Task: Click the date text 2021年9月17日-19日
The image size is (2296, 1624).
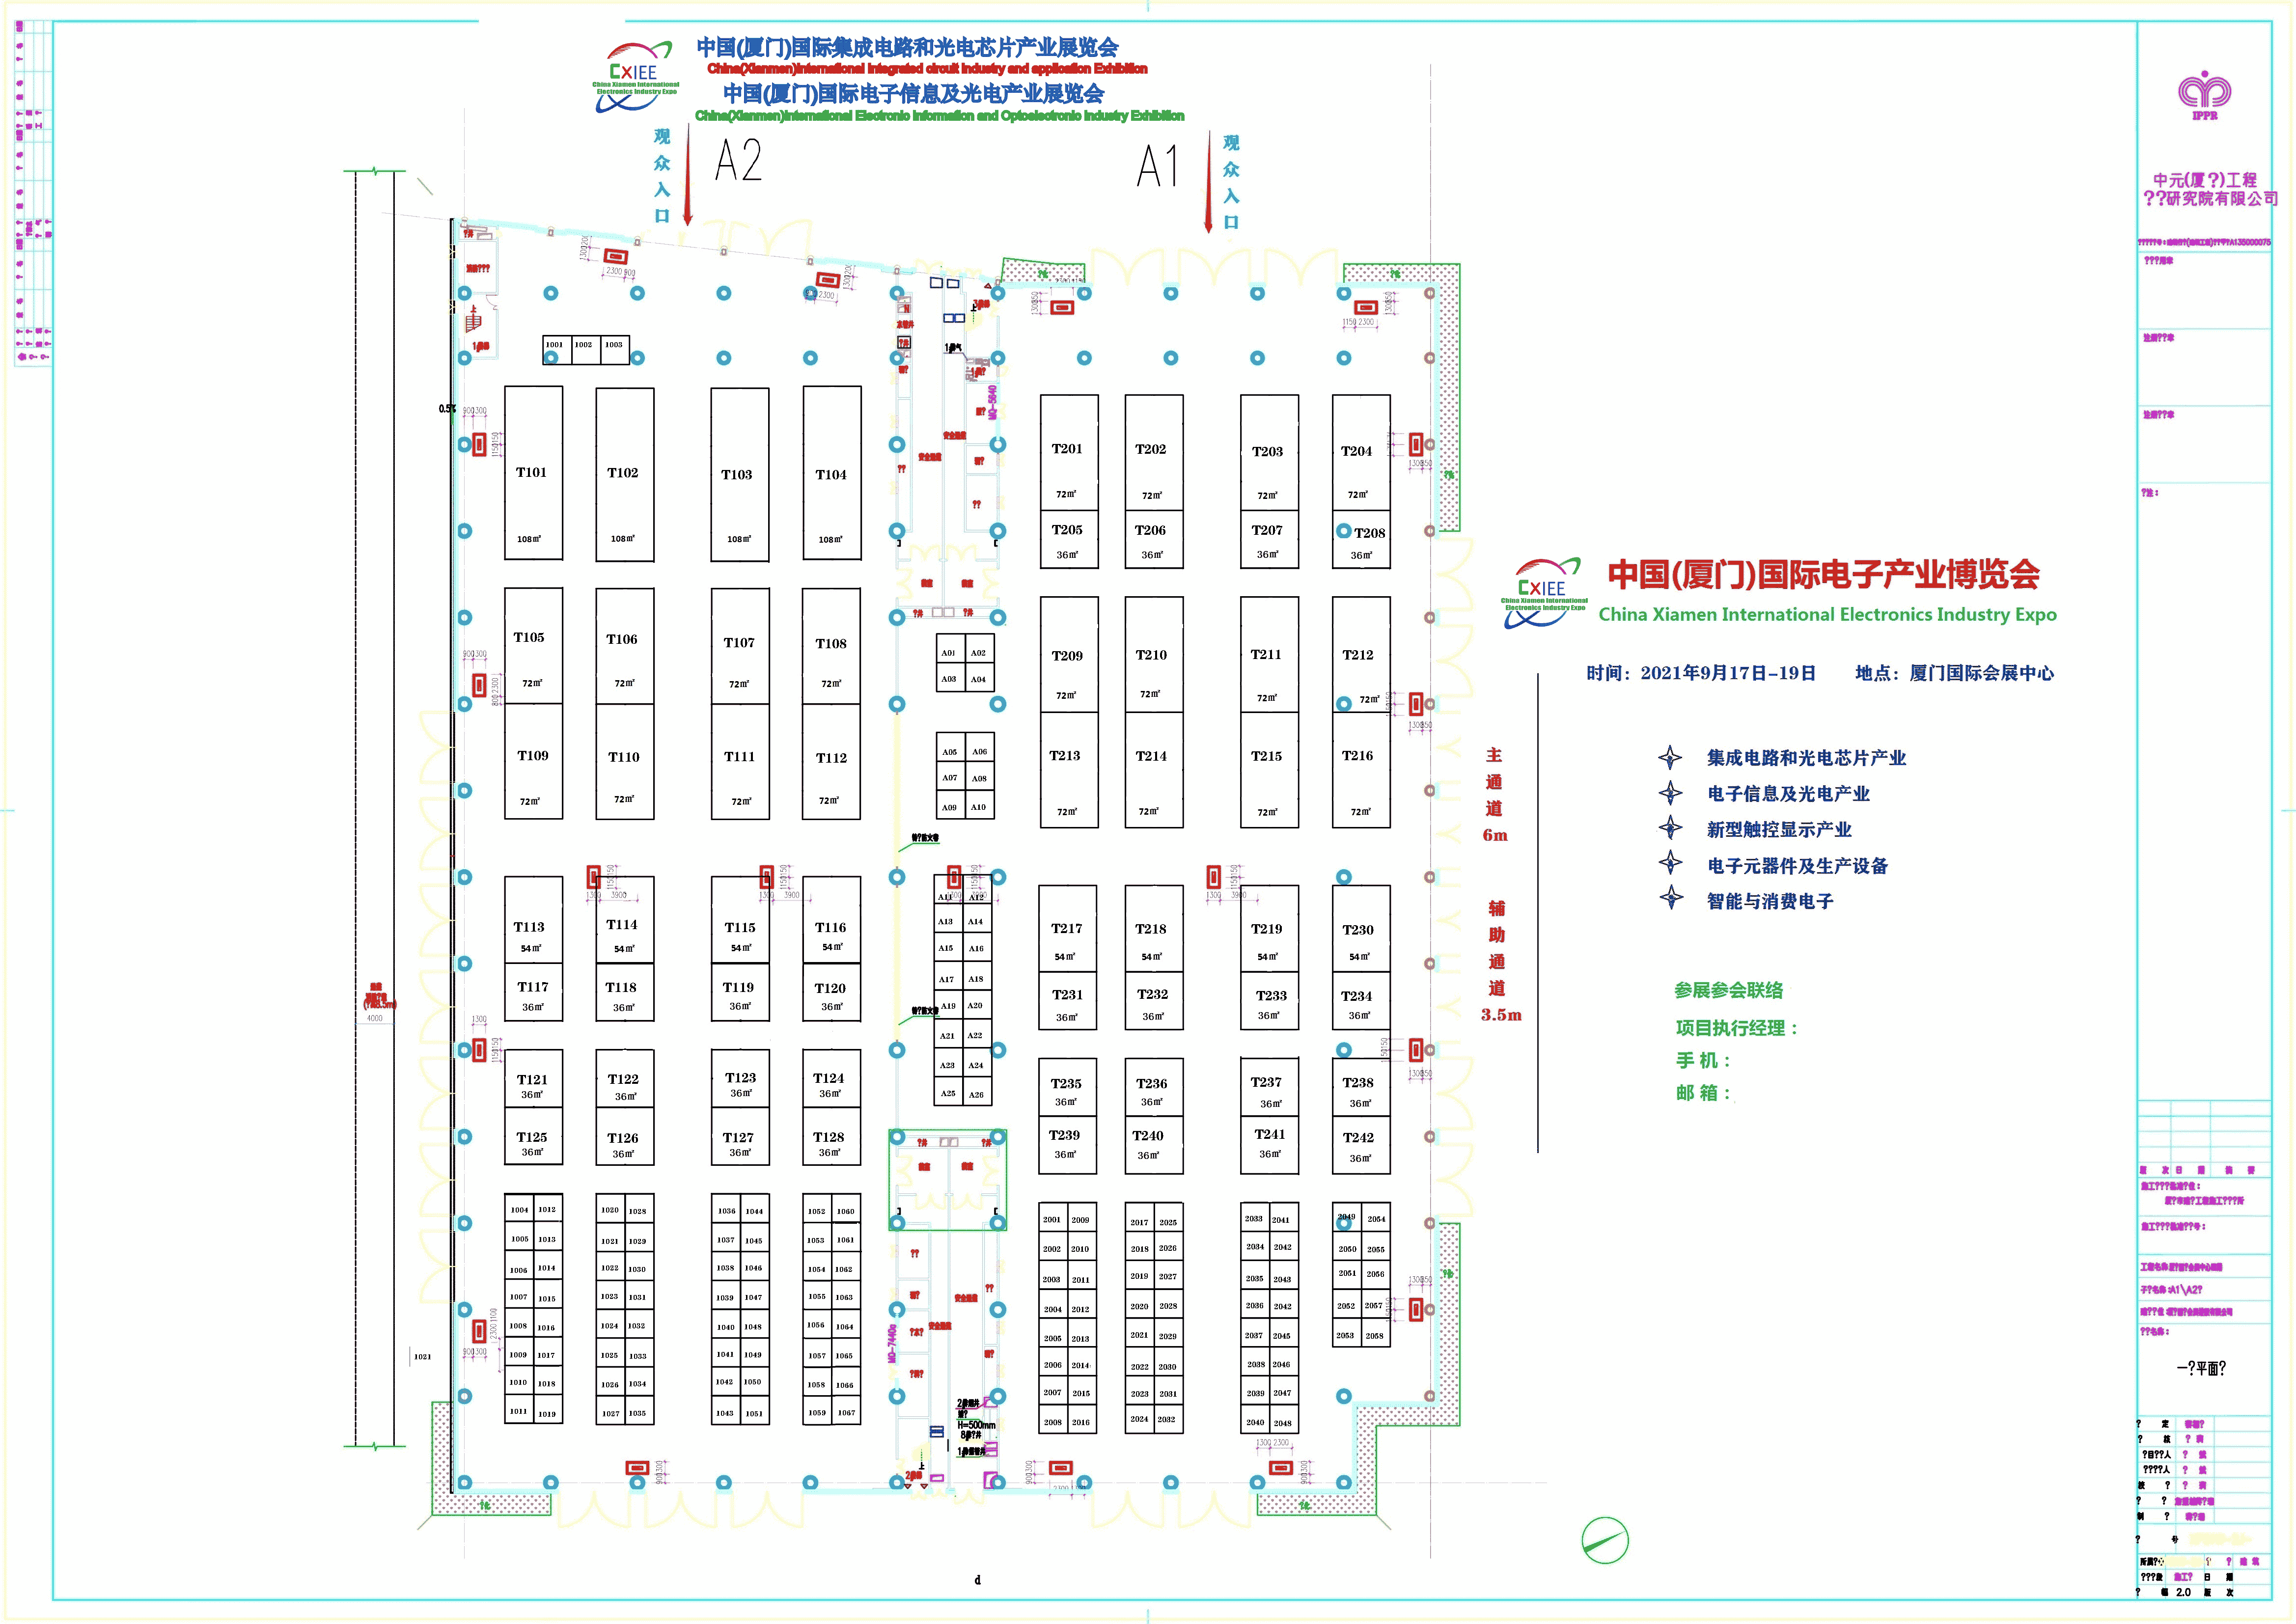Action: pyautogui.click(x=1728, y=673)
